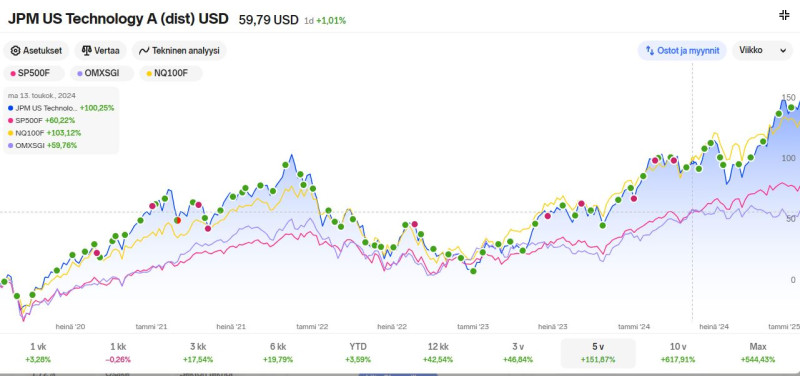The height and width of the screenshot is (376, 800).
Task: Click the 1d +1,01% change text
Action: click(x=325, y=21)
